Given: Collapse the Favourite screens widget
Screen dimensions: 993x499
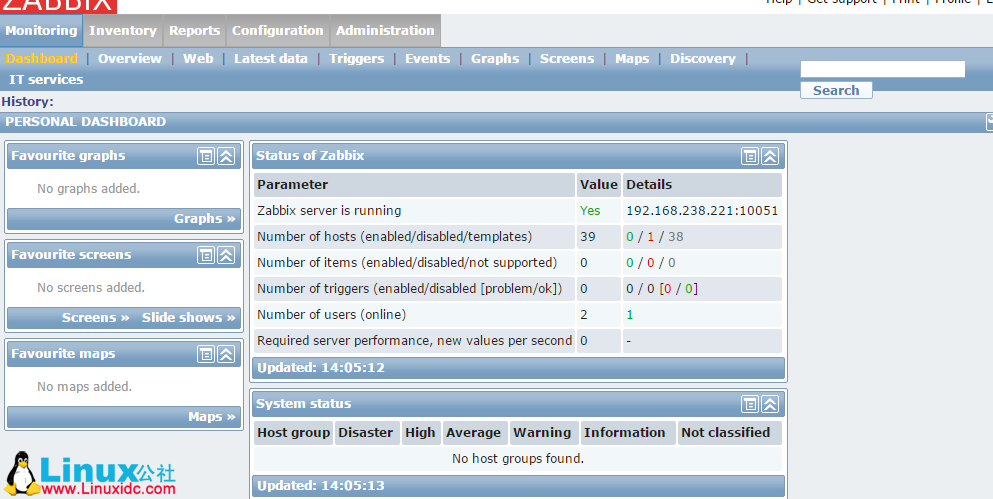Looking at the screenshot, I should tap(226, 255).
